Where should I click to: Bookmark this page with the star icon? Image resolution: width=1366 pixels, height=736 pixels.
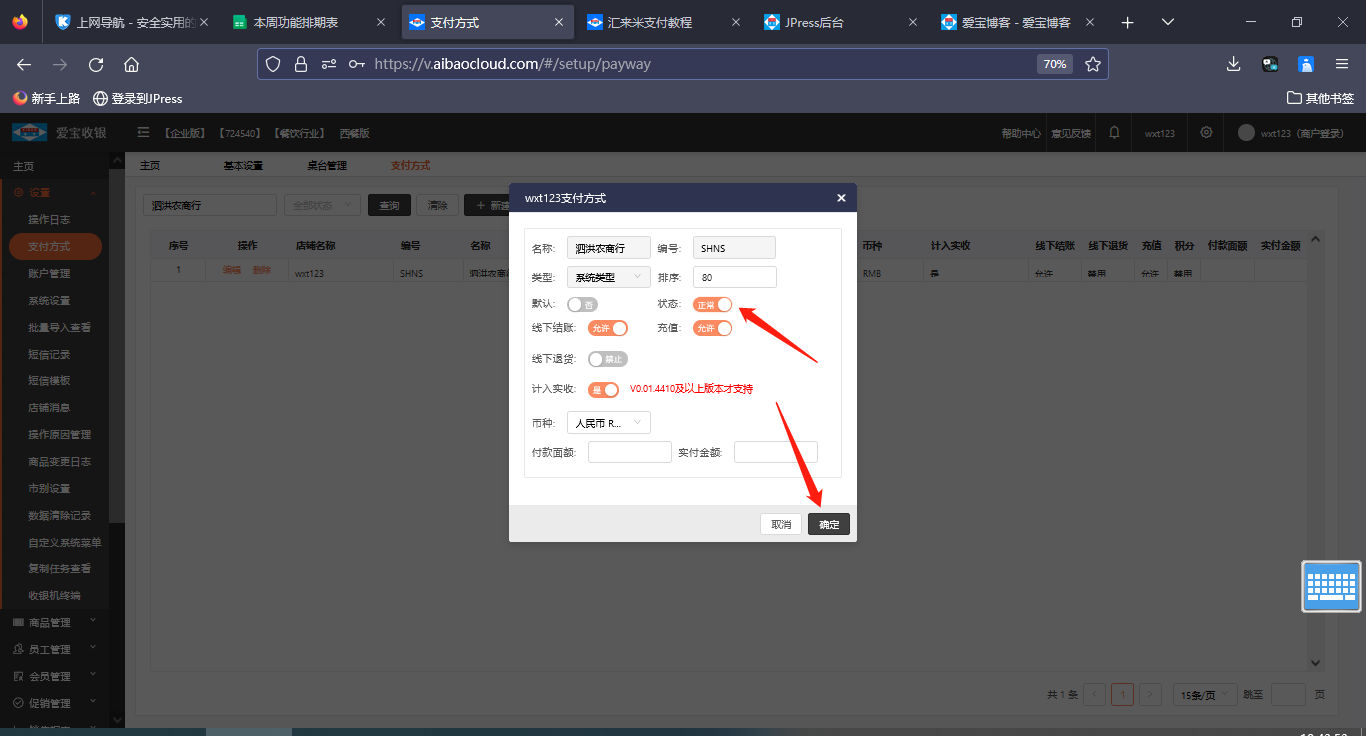tap(1093, 64)
